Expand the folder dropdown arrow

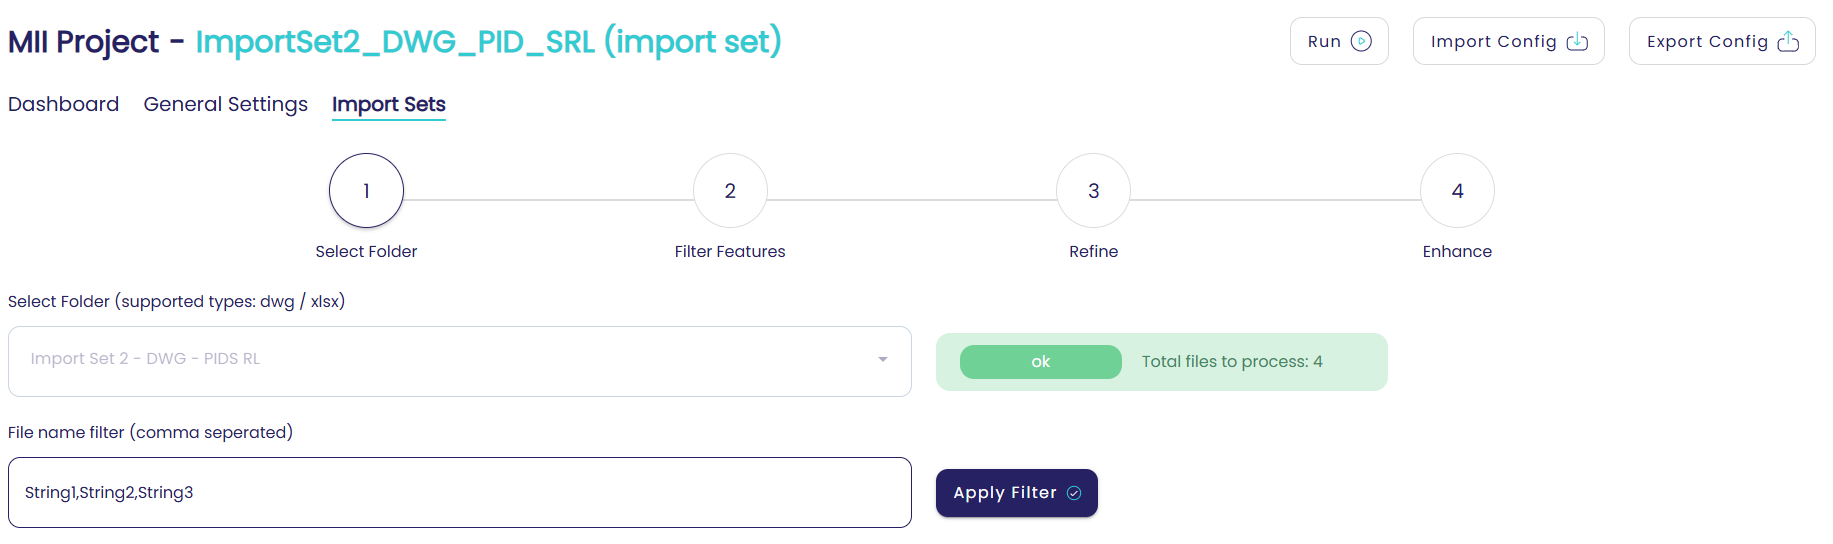[883, 360]
